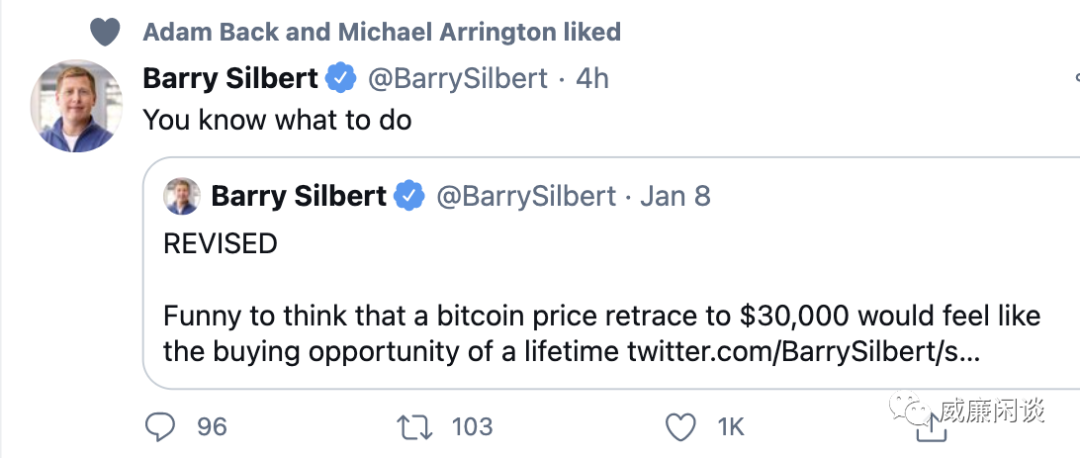Click the Barry Silbert name in quoted tweet
The height and width of the screenshot is (458, 1080).
(x=298, y=196)
